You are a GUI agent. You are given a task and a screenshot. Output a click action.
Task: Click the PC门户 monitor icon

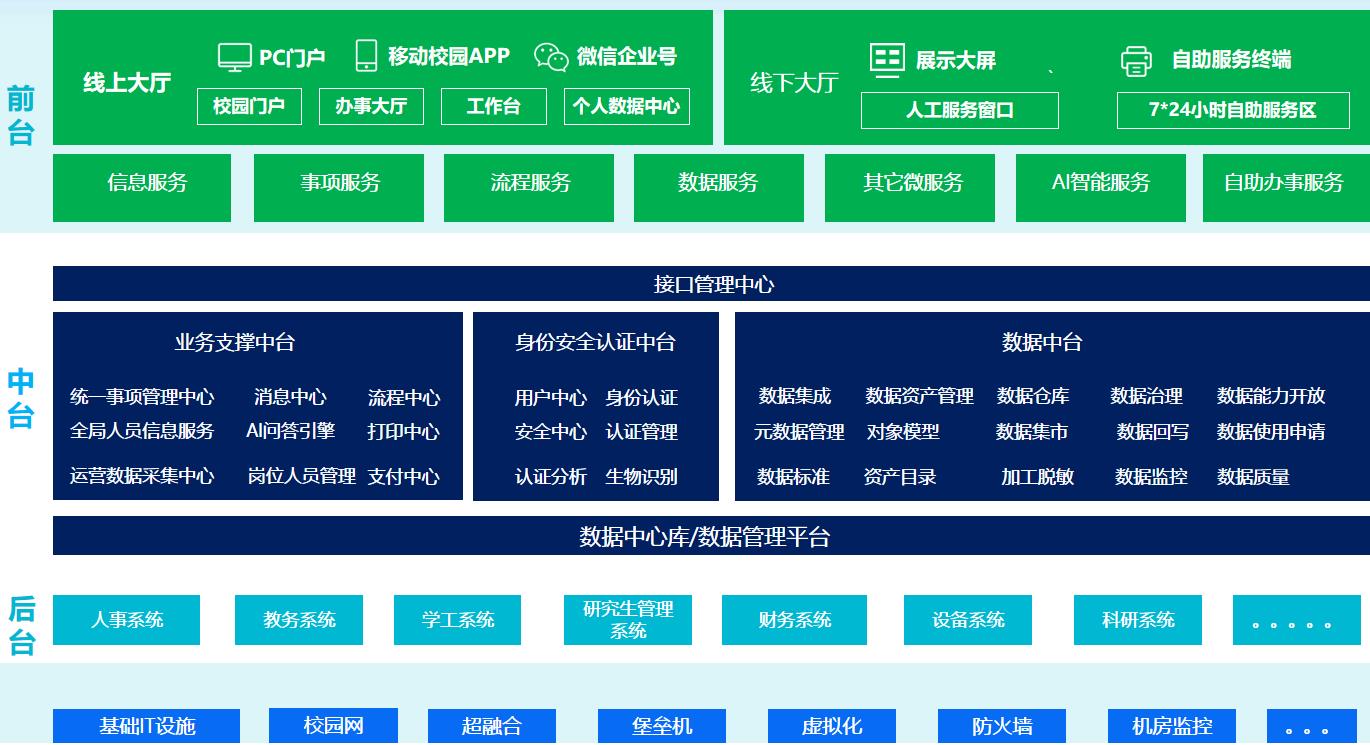pyautogui.click(x=234, y=57)
